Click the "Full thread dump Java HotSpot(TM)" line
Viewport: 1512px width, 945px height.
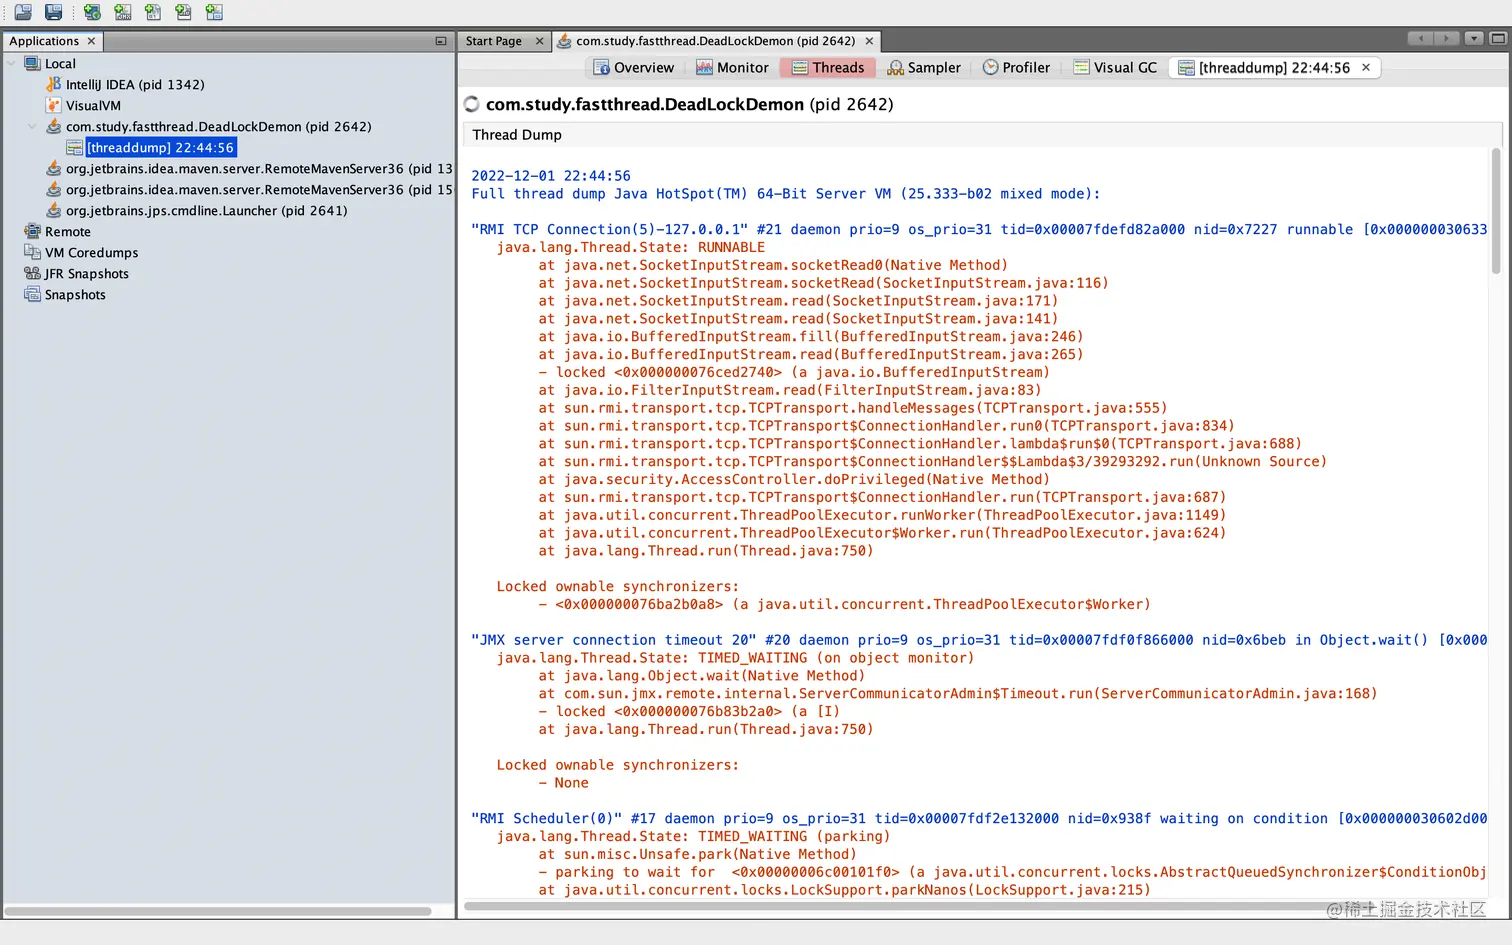click(785, 194)
